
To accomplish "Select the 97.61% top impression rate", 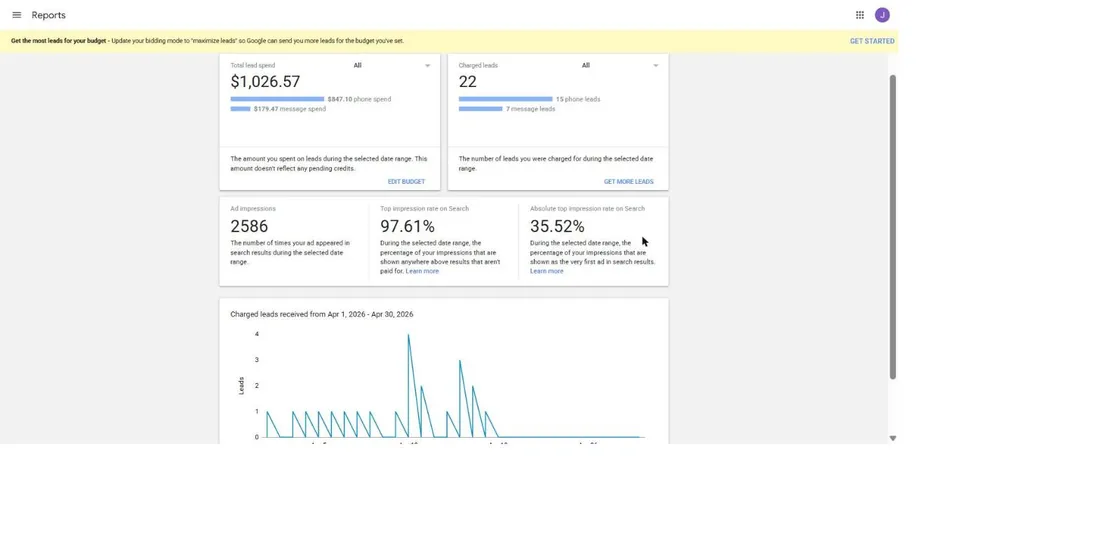I will click(408, 227).
